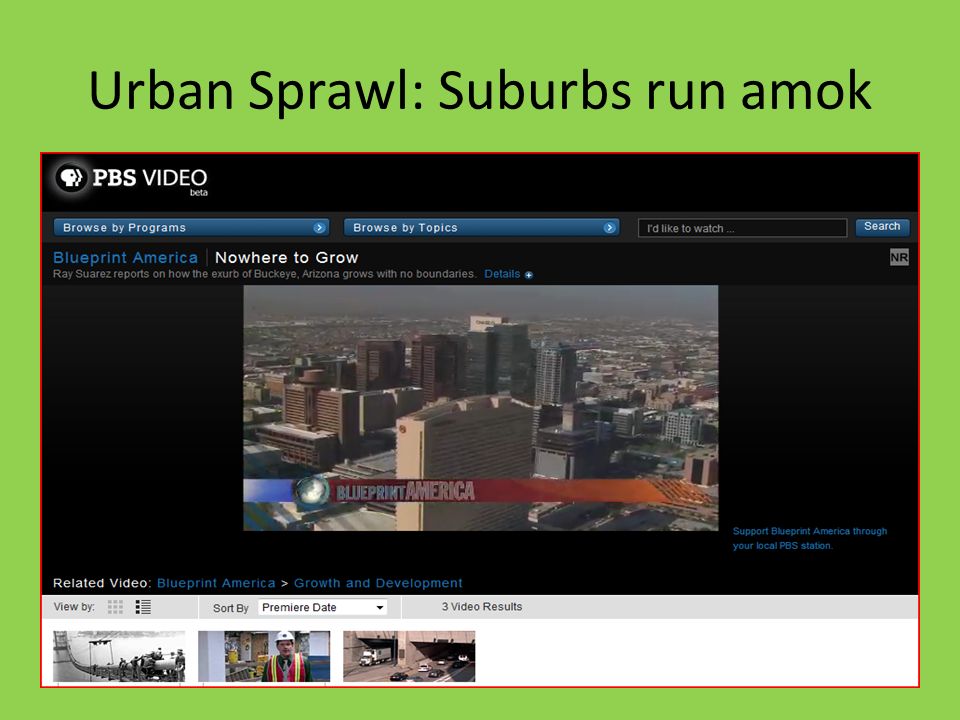The width and height of the screenshot is (960, 720).
Task: Click the 'Nowhere to Grow' episode title
Action: [x=287, y=258]
